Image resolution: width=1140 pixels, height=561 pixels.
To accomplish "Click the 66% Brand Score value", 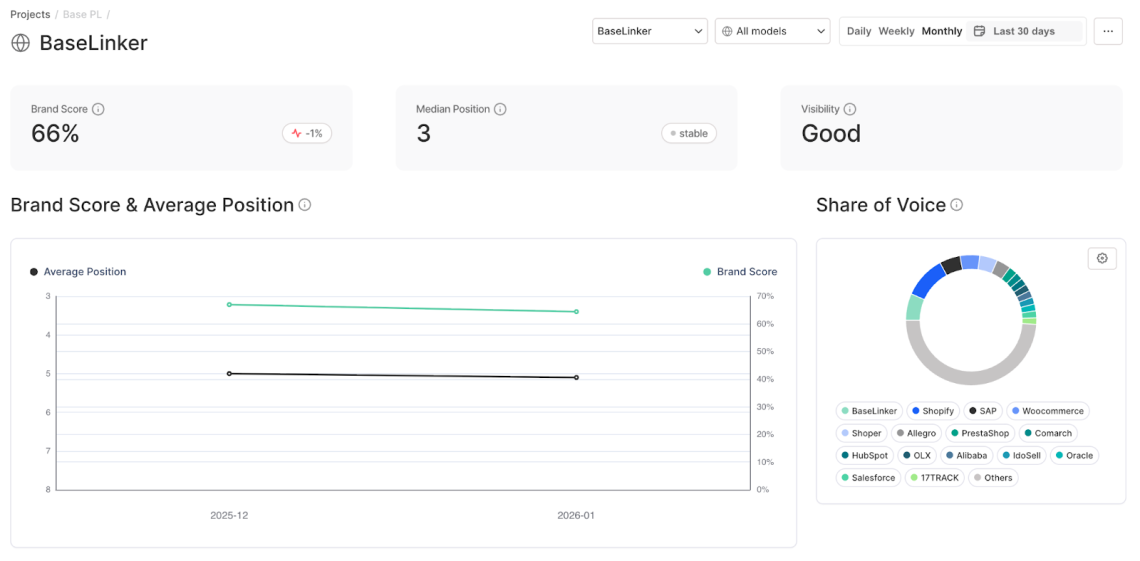I will click(55, 134).
